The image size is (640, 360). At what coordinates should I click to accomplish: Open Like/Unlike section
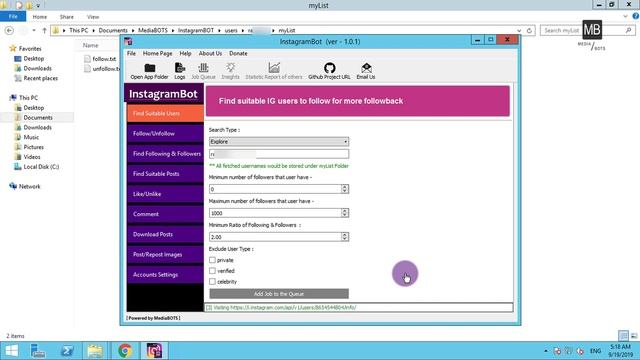tap(165, 194)
